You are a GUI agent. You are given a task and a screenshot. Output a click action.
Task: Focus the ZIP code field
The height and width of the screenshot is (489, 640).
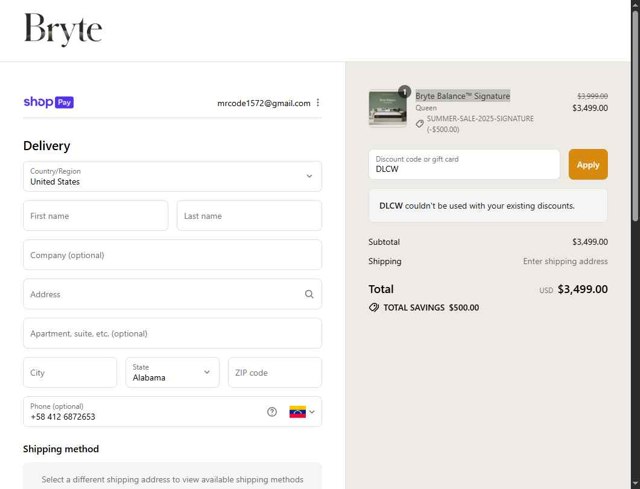click(275, 372)
